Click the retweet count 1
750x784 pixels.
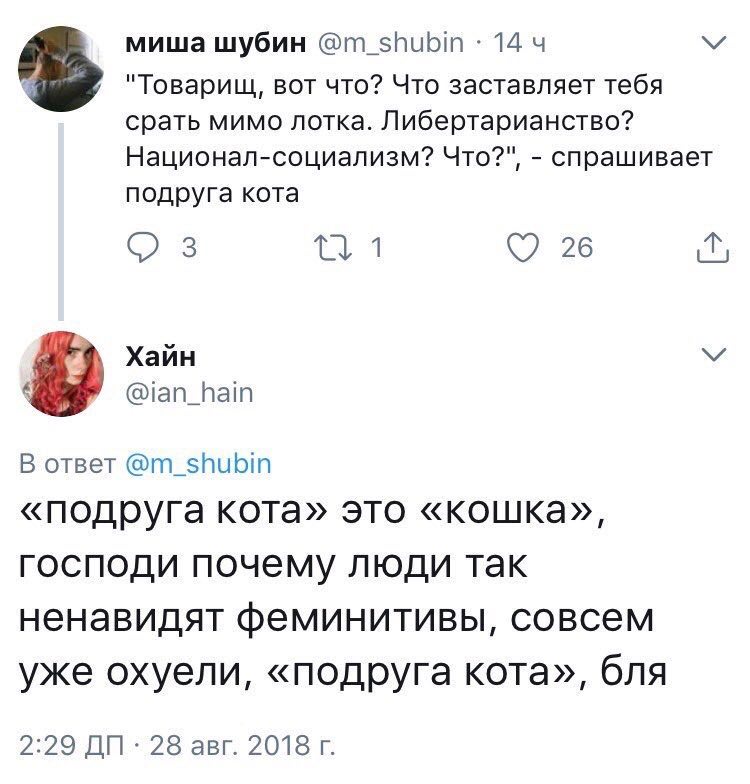(x=377, y=247)
